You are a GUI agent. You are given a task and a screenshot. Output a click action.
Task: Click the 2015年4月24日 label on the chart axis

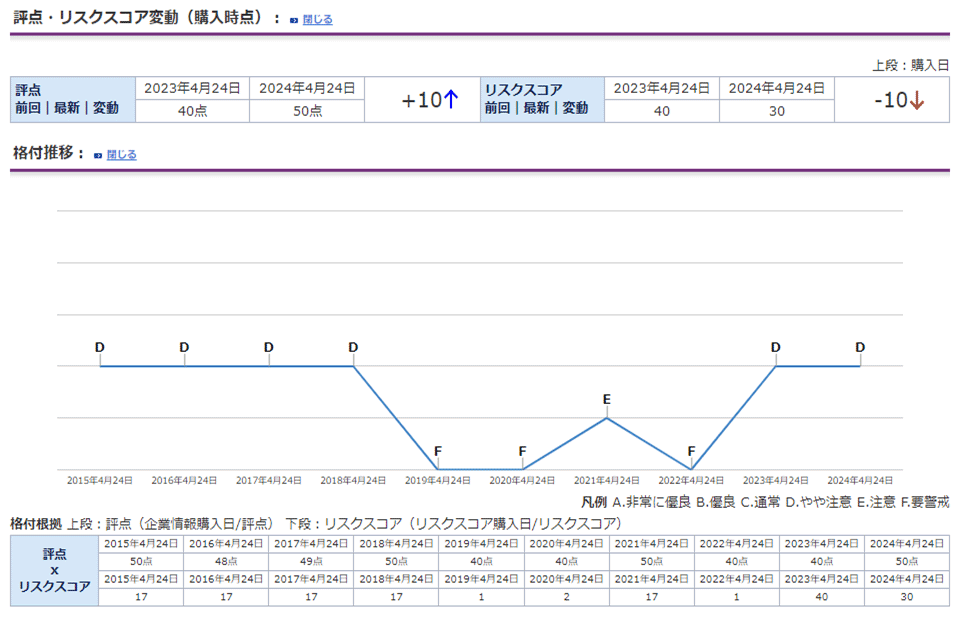(100, 480)
